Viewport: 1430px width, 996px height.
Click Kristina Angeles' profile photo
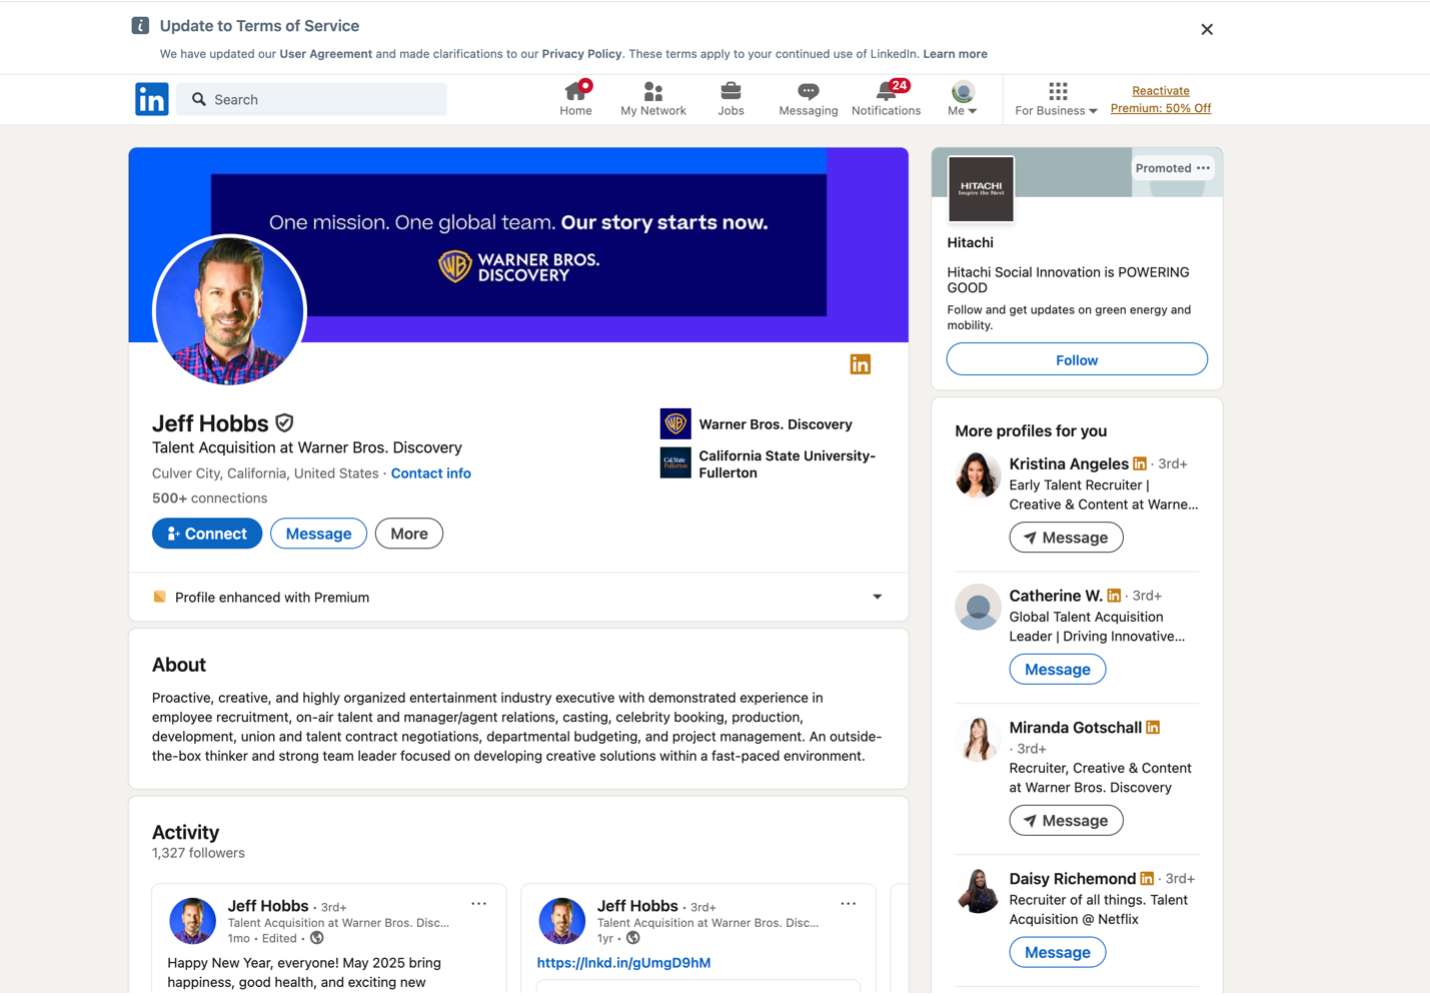pyautogui.click(x=978, y=475)
